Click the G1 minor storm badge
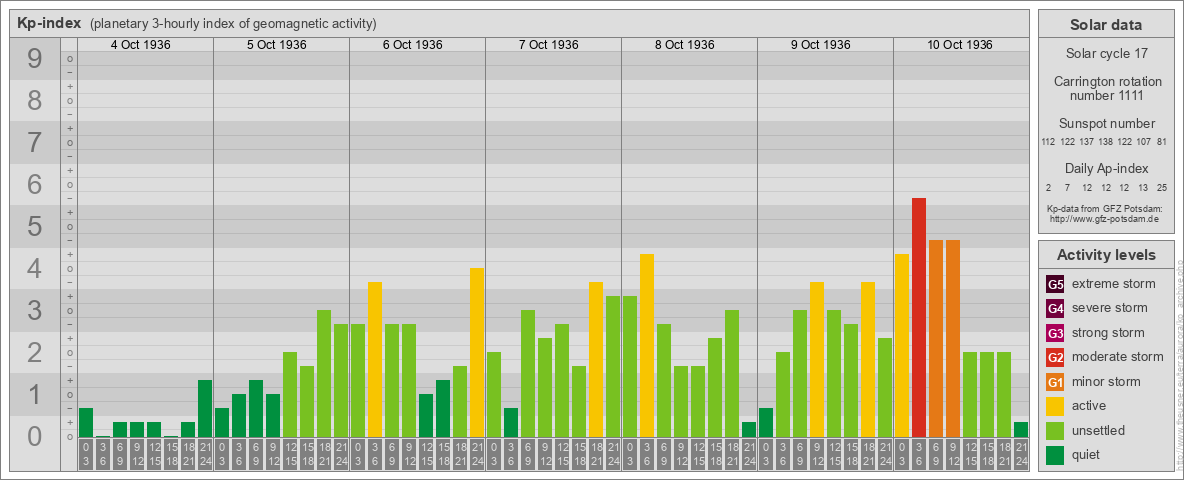Image resolution: width=1184 pixels, height=480 pixels. click(1055, 382)
